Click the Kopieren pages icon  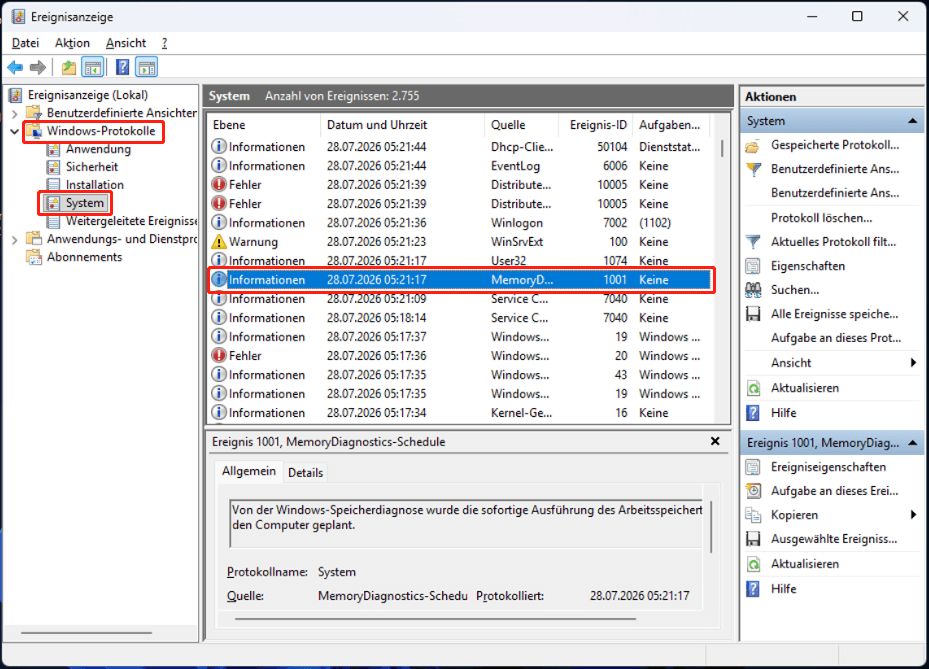pos(753,515)
